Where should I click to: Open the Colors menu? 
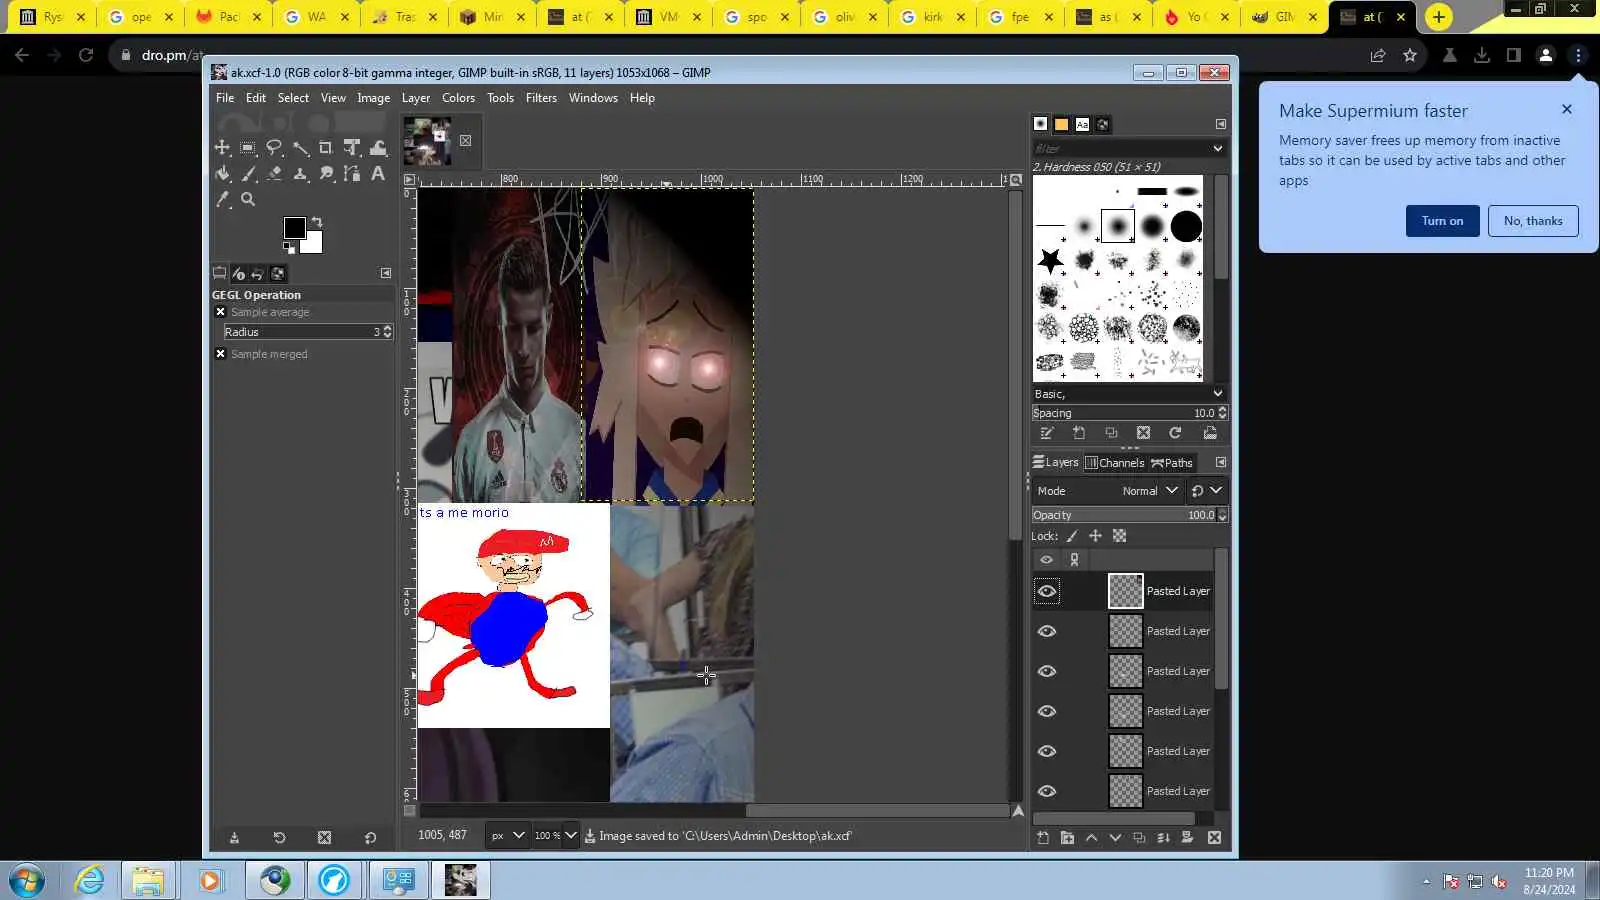(x=458, y=98)
